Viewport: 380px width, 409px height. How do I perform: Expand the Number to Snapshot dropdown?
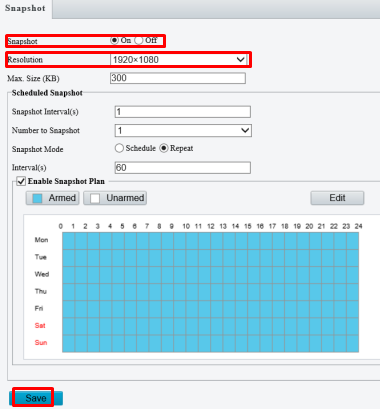click(x=183, y=130)
